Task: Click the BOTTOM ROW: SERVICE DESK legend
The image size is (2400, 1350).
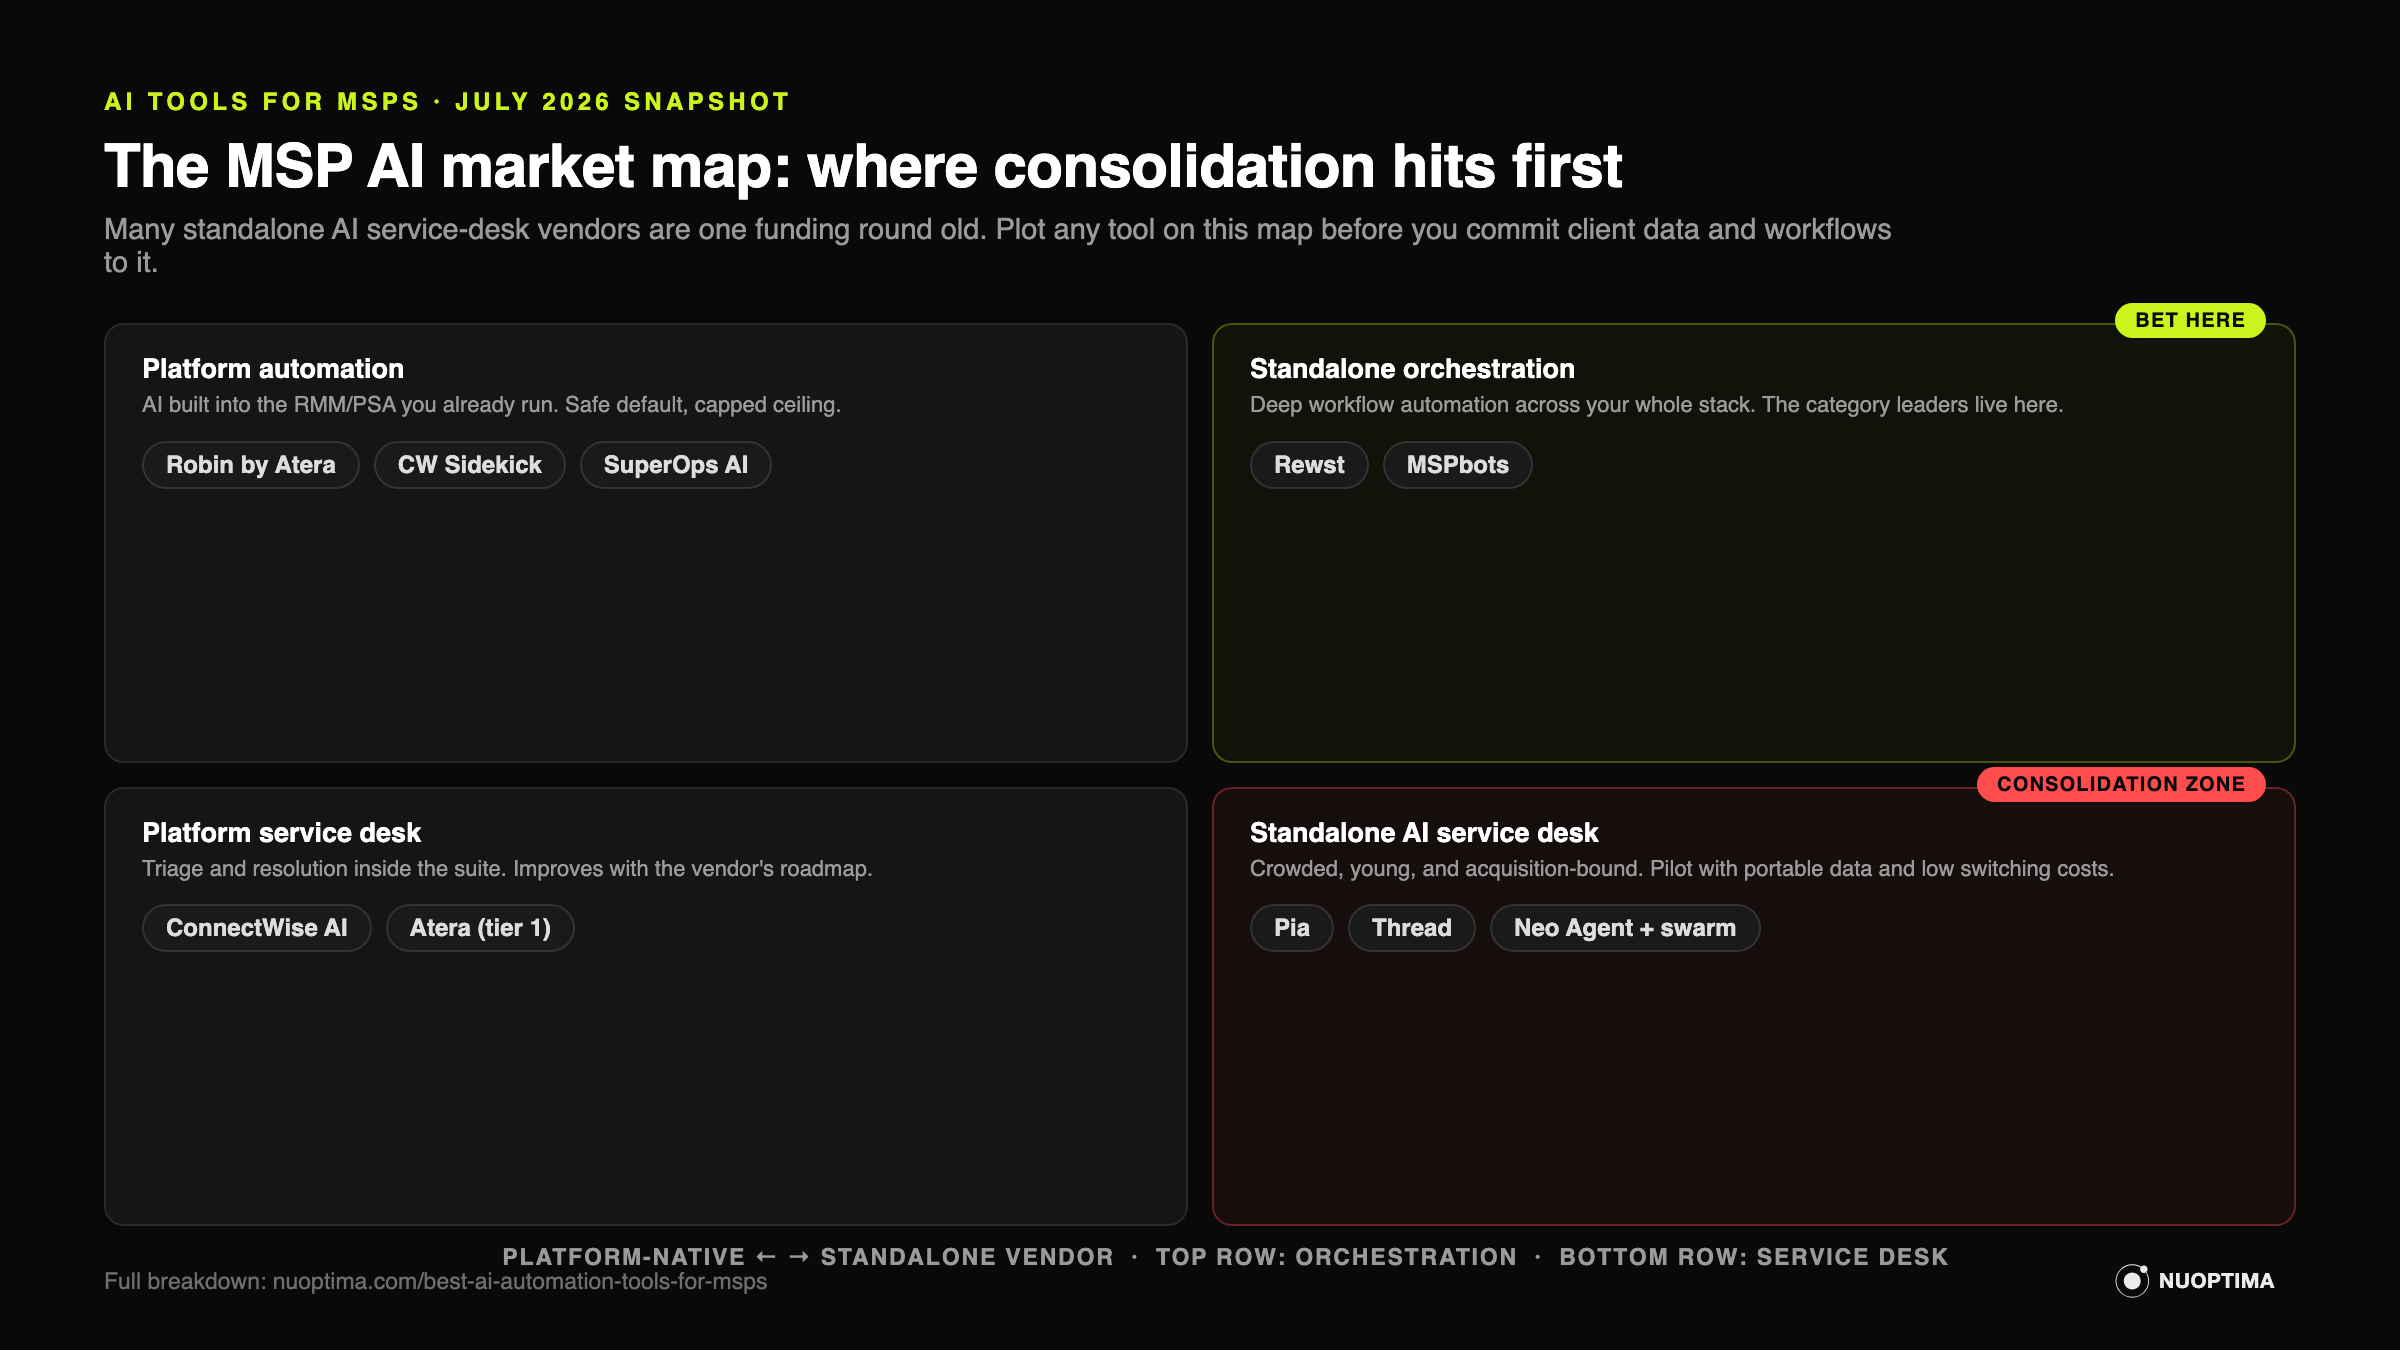Action: pyautogui.click(x=1754, y=1257)
